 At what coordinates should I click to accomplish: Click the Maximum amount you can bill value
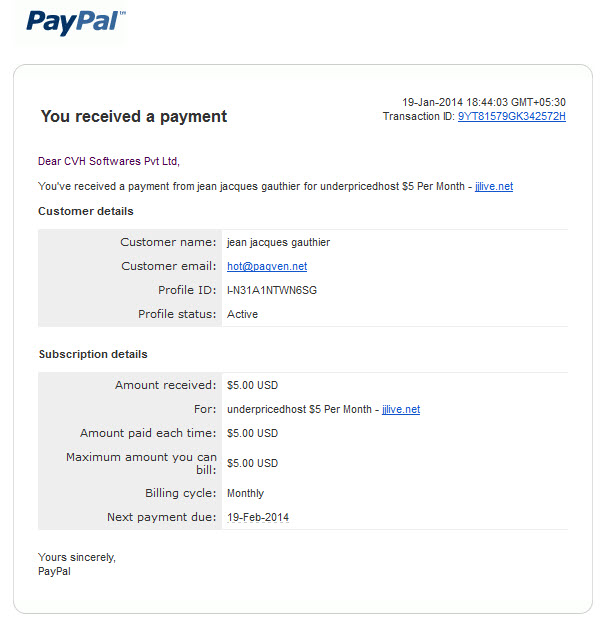(x=252, y=463)
